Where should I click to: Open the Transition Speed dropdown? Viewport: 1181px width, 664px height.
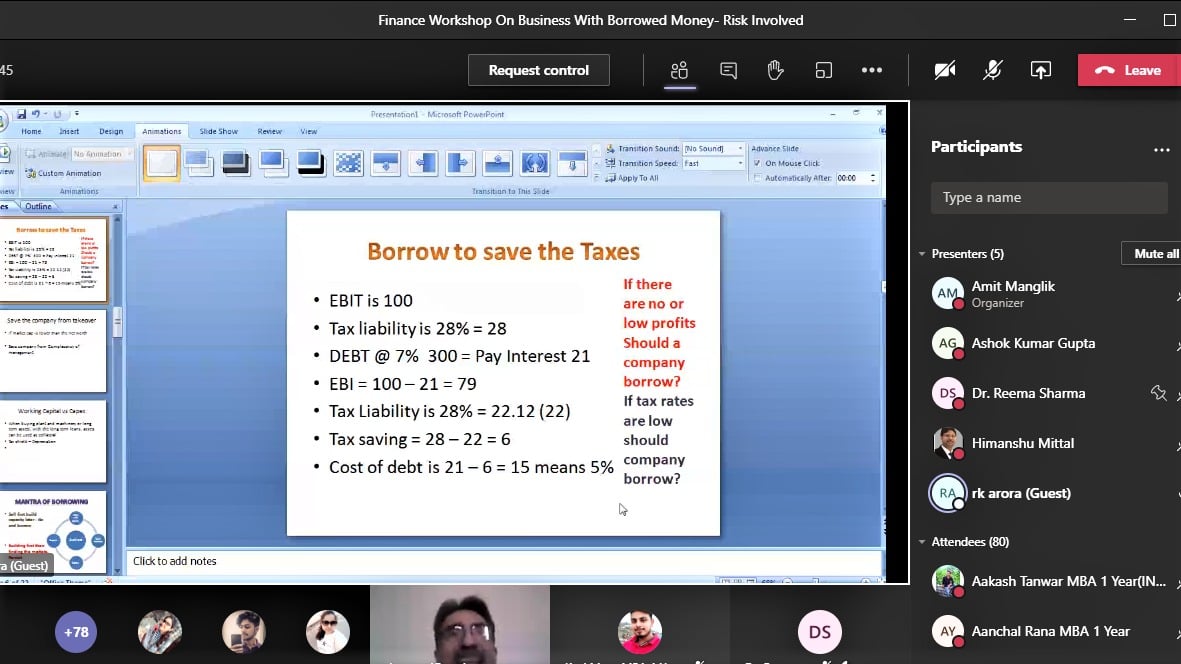[740, 163]
